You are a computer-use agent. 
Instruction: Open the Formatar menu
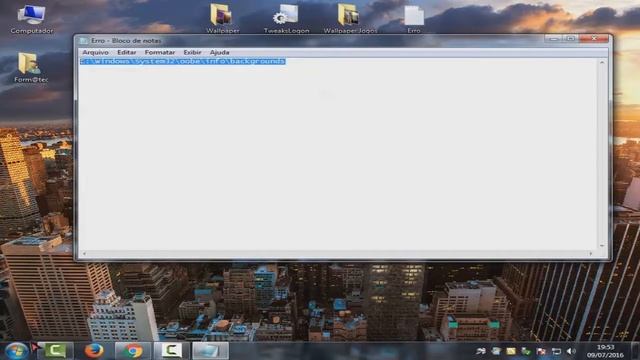[160, 53]
